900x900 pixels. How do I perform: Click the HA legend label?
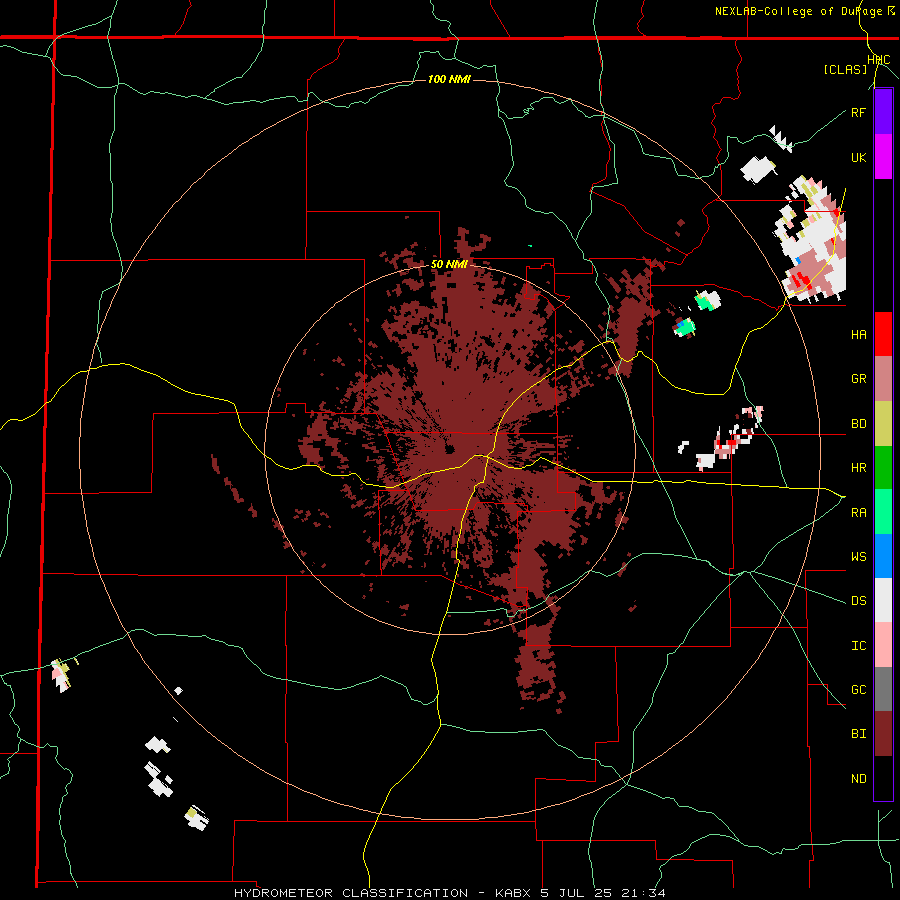[x=858, y=335]
